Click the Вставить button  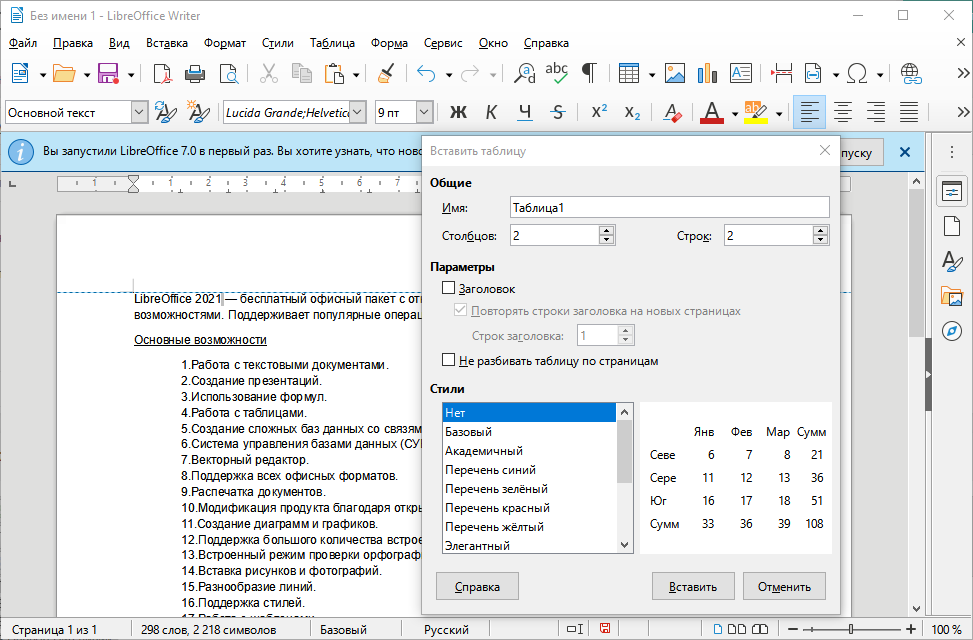pyautogui.click(x=693, y=586)
